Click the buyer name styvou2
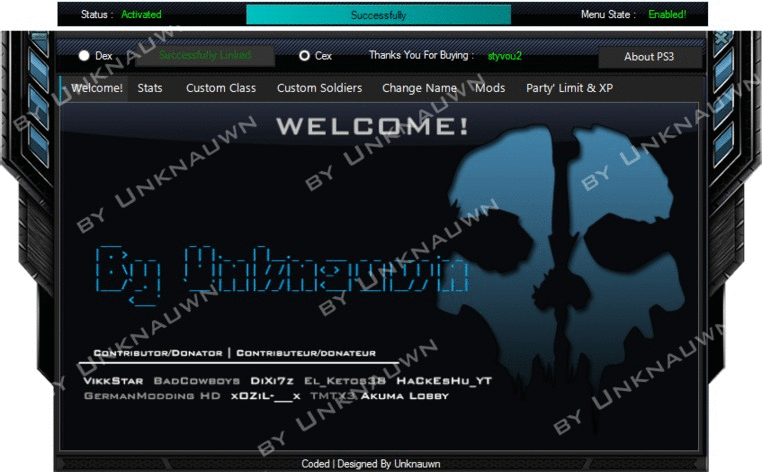Screen dimensions: 762x472 (x=504, y=56)
